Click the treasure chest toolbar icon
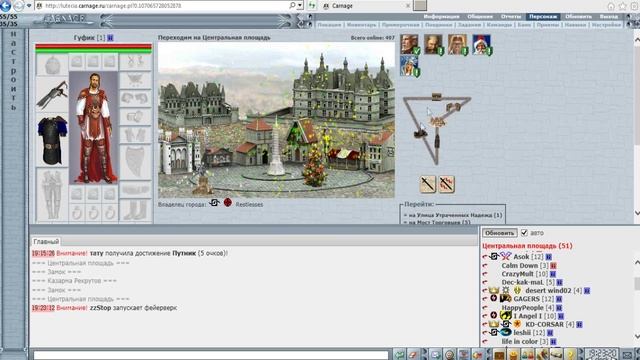640x360 pixels. 499,355
